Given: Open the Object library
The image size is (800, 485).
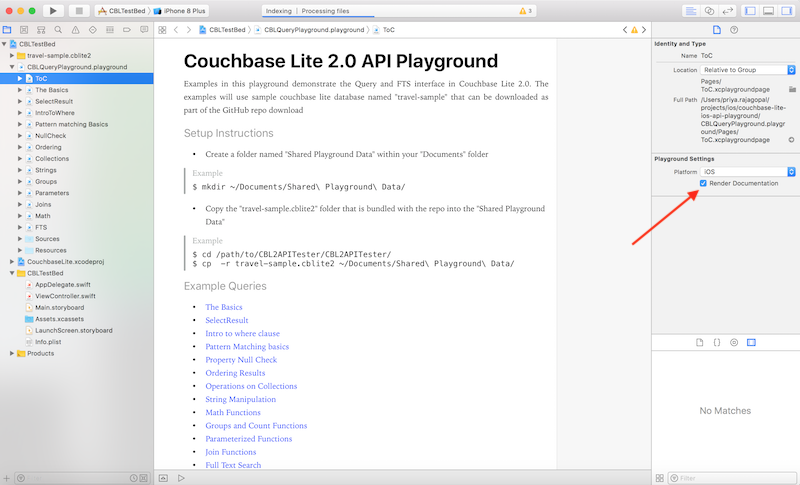Looking at the screenshot, I should (x=734, y=343).
